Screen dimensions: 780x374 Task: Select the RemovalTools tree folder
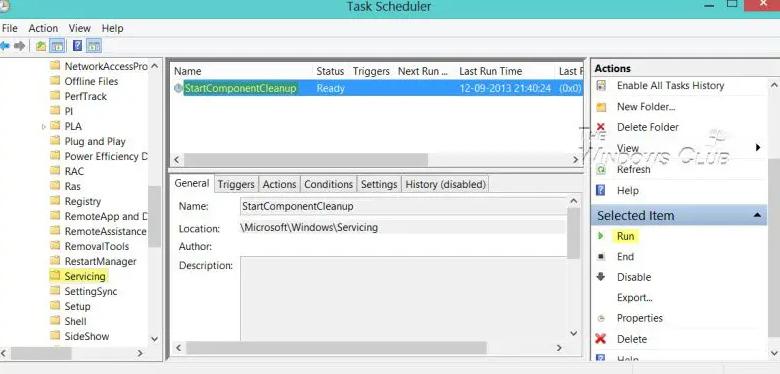[x=97, y=246]
